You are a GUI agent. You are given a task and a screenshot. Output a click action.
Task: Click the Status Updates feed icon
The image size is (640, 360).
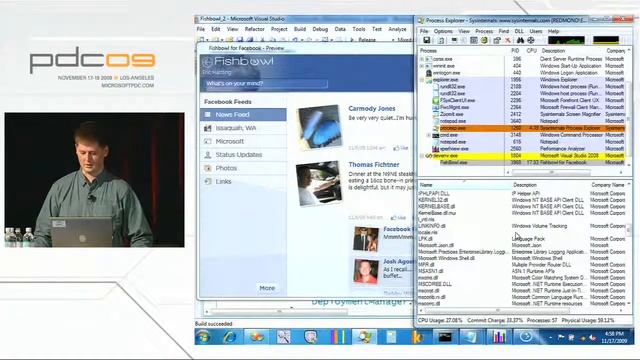point(208,155)
